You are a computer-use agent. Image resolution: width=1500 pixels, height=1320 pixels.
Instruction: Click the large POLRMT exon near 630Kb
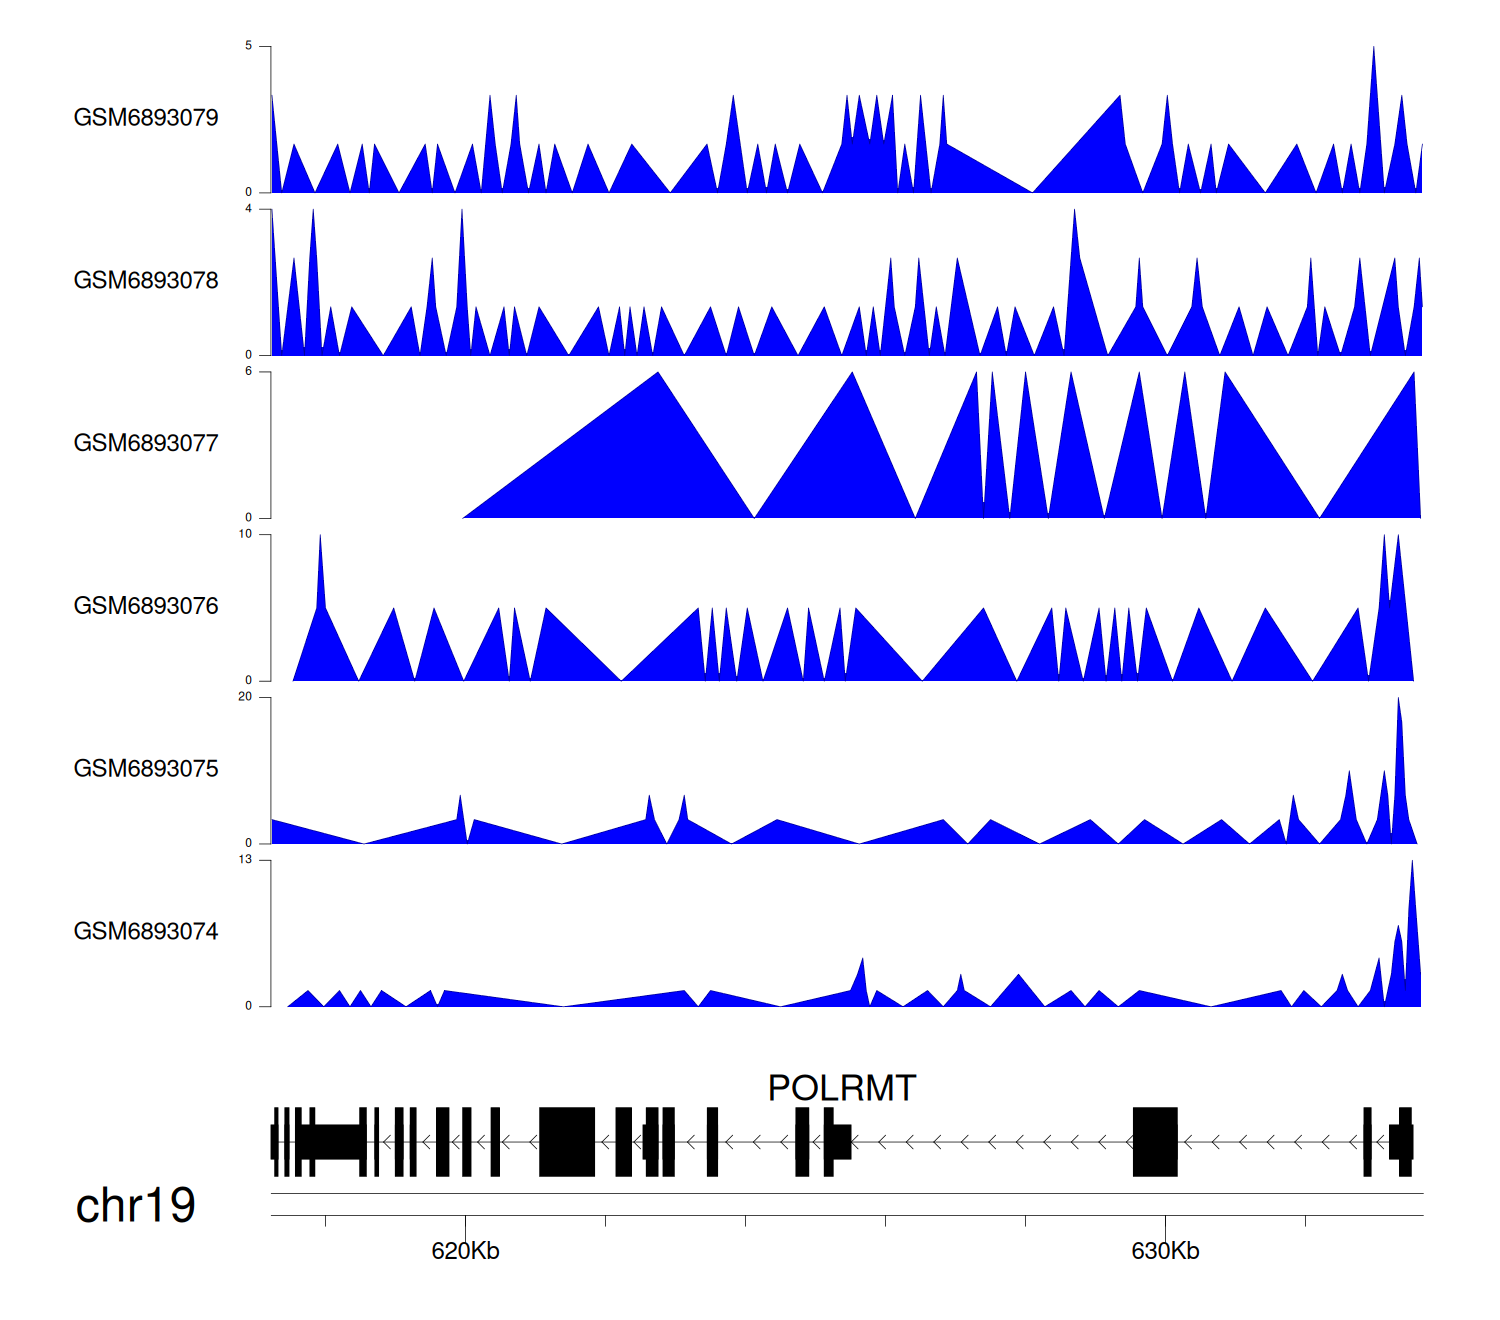pos(1155,1141)
